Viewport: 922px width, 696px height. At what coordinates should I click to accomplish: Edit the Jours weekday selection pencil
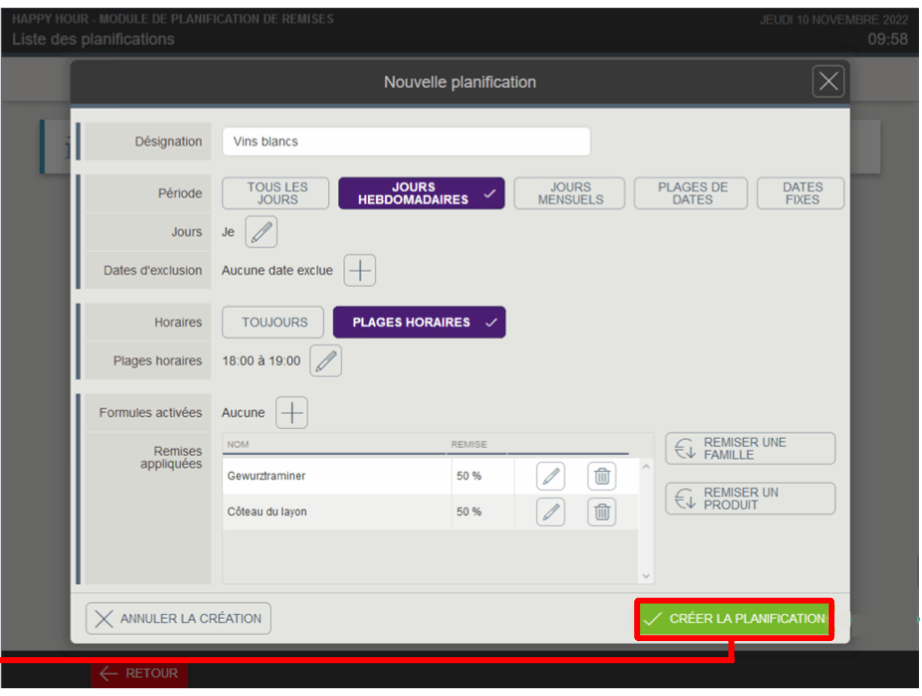261,232
